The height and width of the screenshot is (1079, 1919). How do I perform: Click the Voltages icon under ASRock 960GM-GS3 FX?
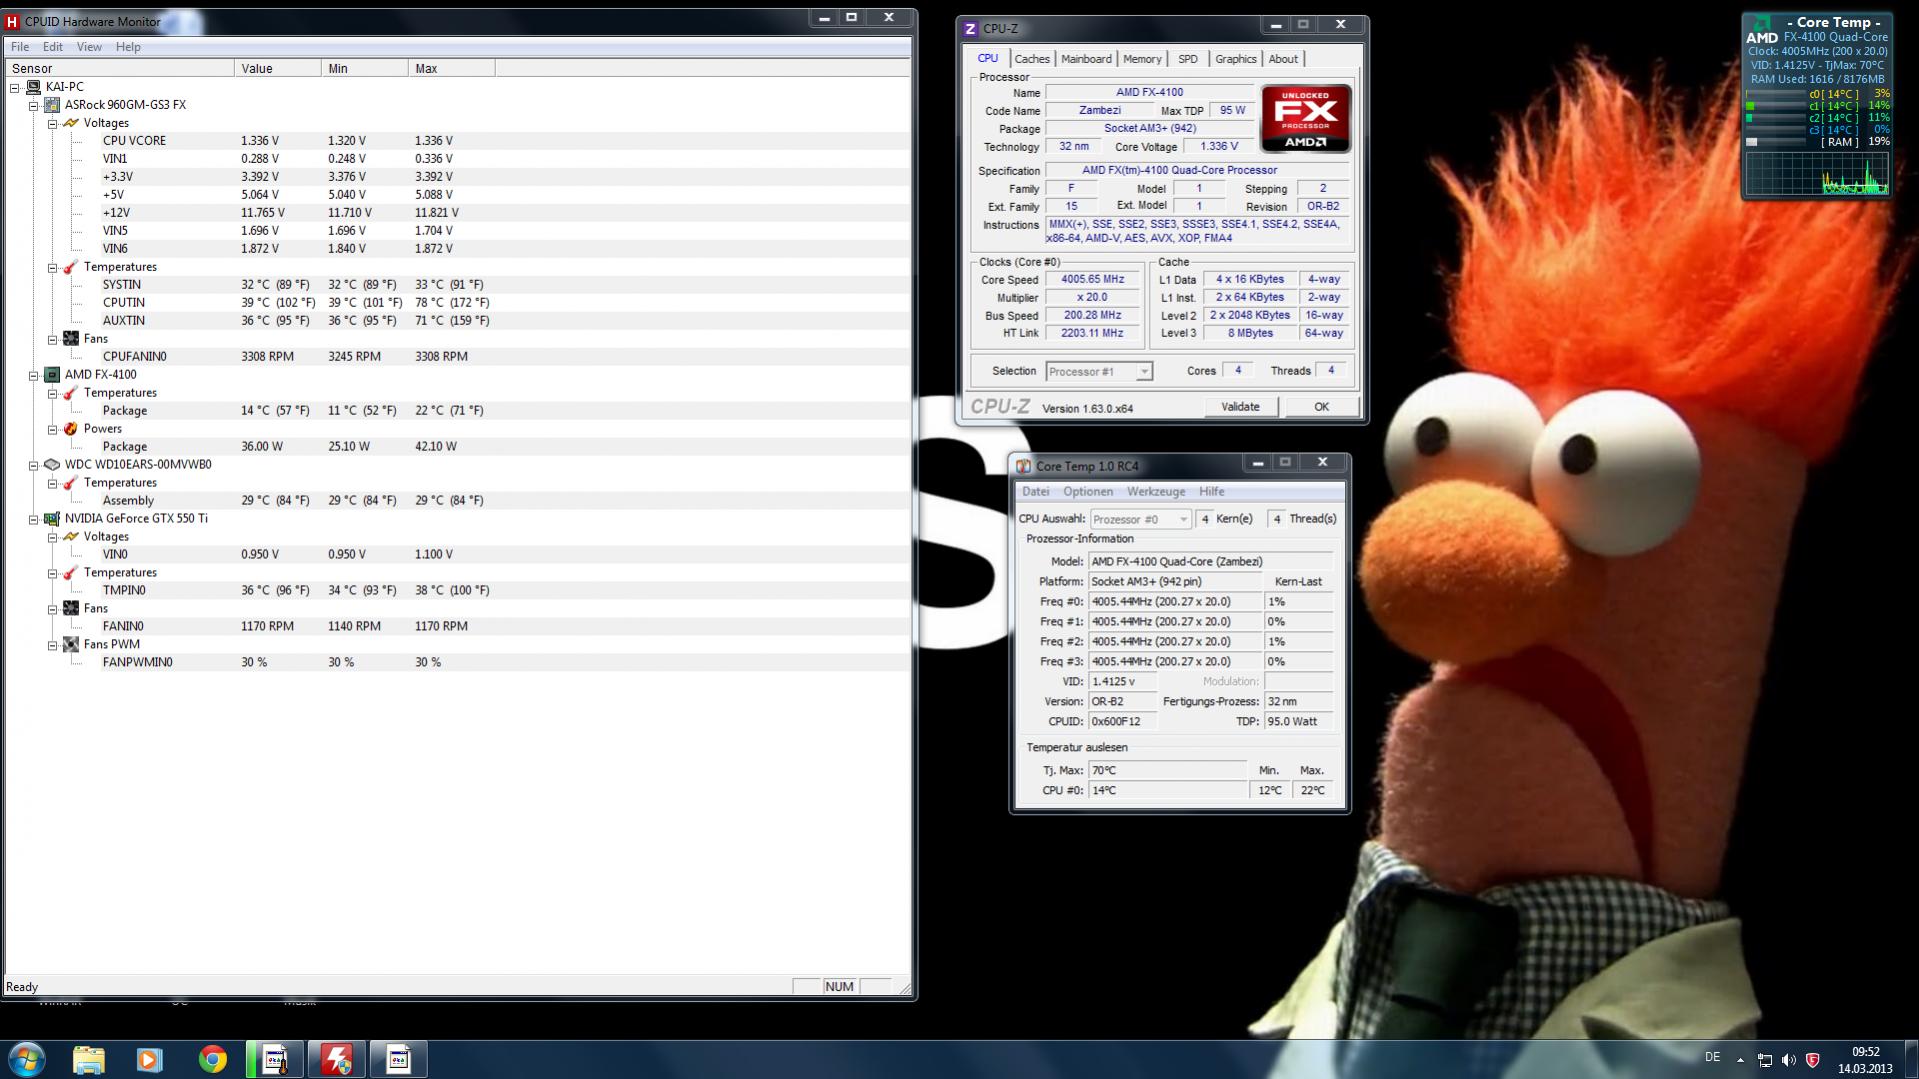pyautogui.click(x=71, y=123)
